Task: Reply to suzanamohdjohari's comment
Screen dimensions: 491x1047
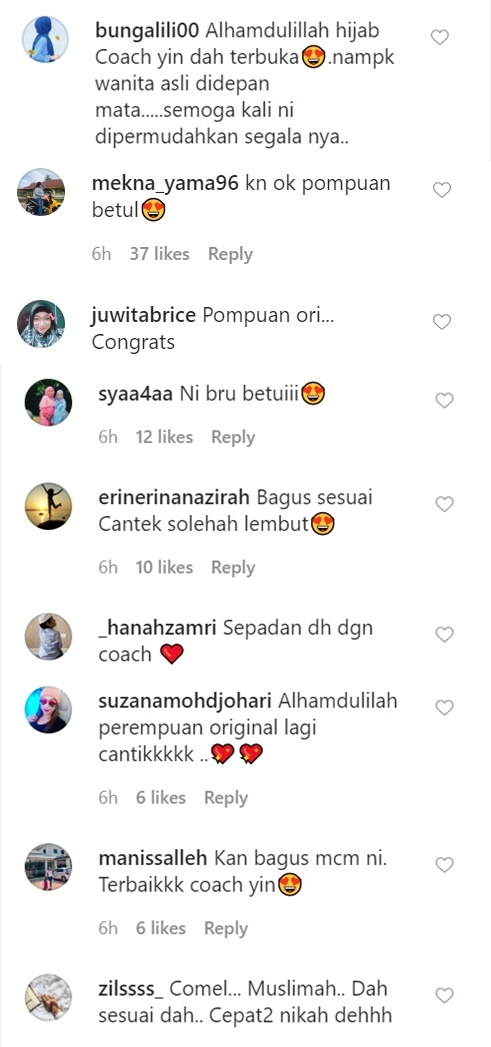Action: pyautogui.click(x=226, y=798)
